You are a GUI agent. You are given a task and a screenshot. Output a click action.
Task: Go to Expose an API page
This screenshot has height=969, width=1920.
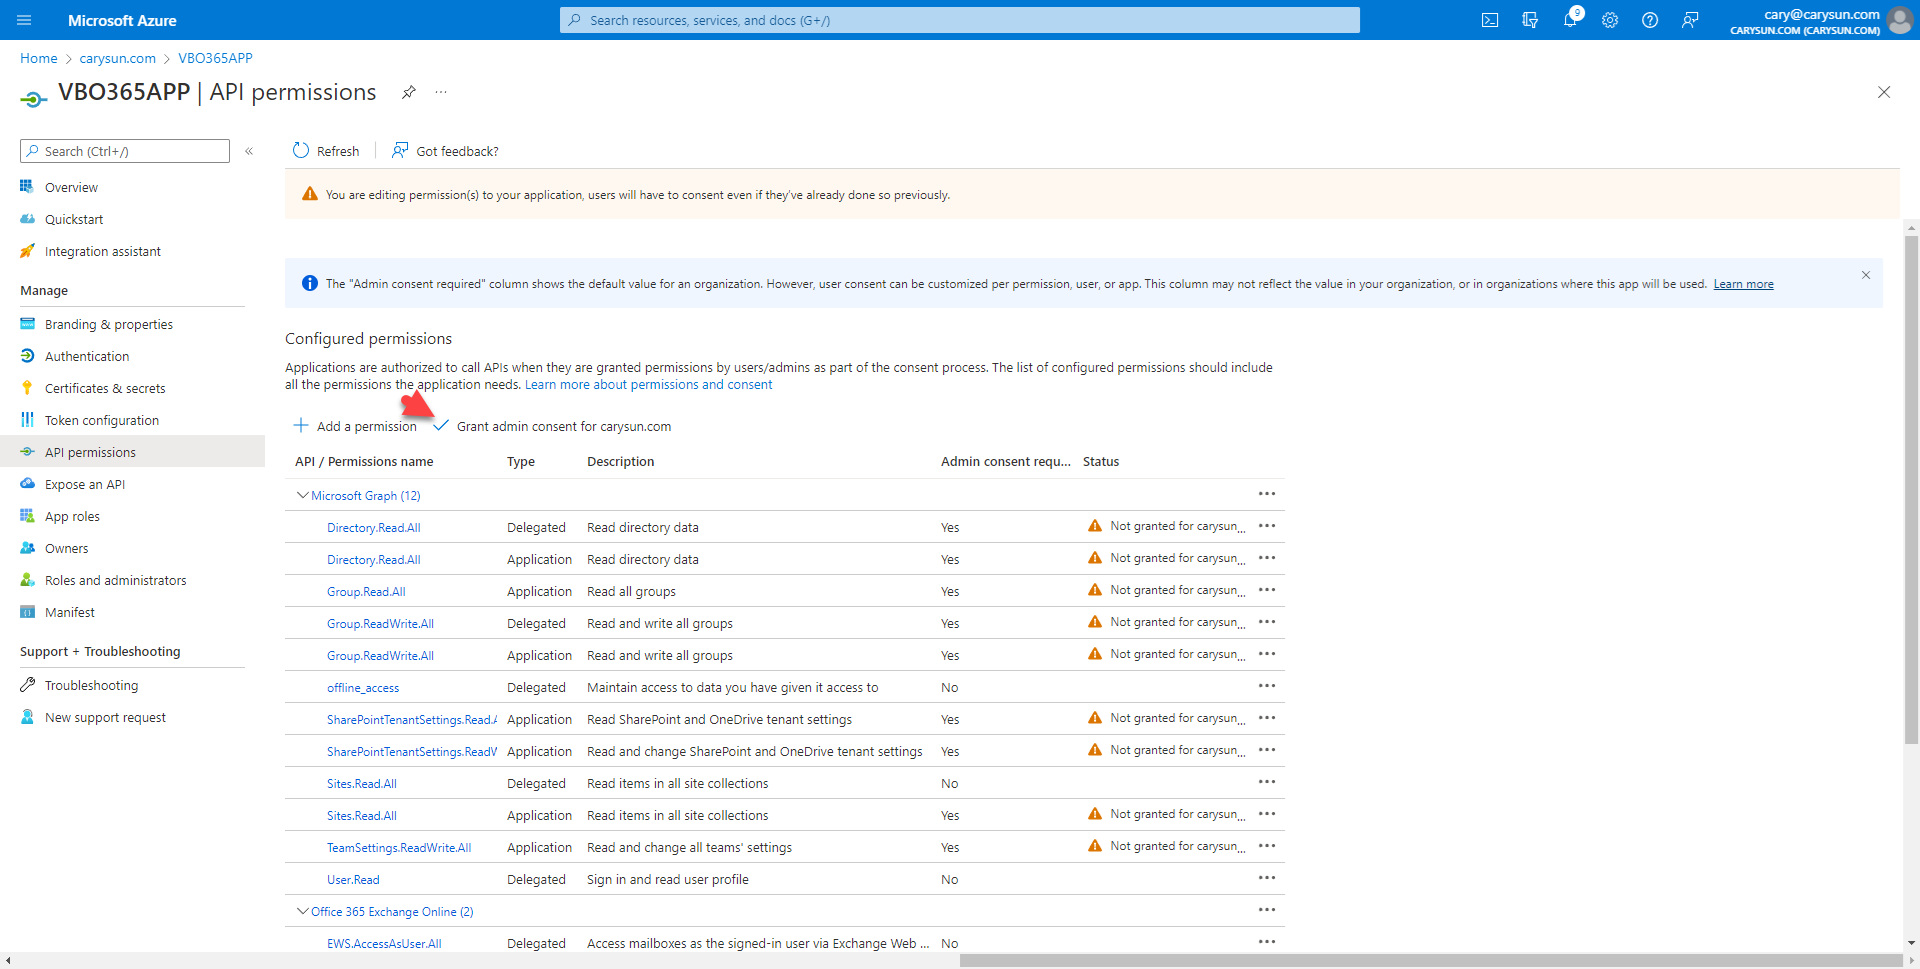point(85,484)
